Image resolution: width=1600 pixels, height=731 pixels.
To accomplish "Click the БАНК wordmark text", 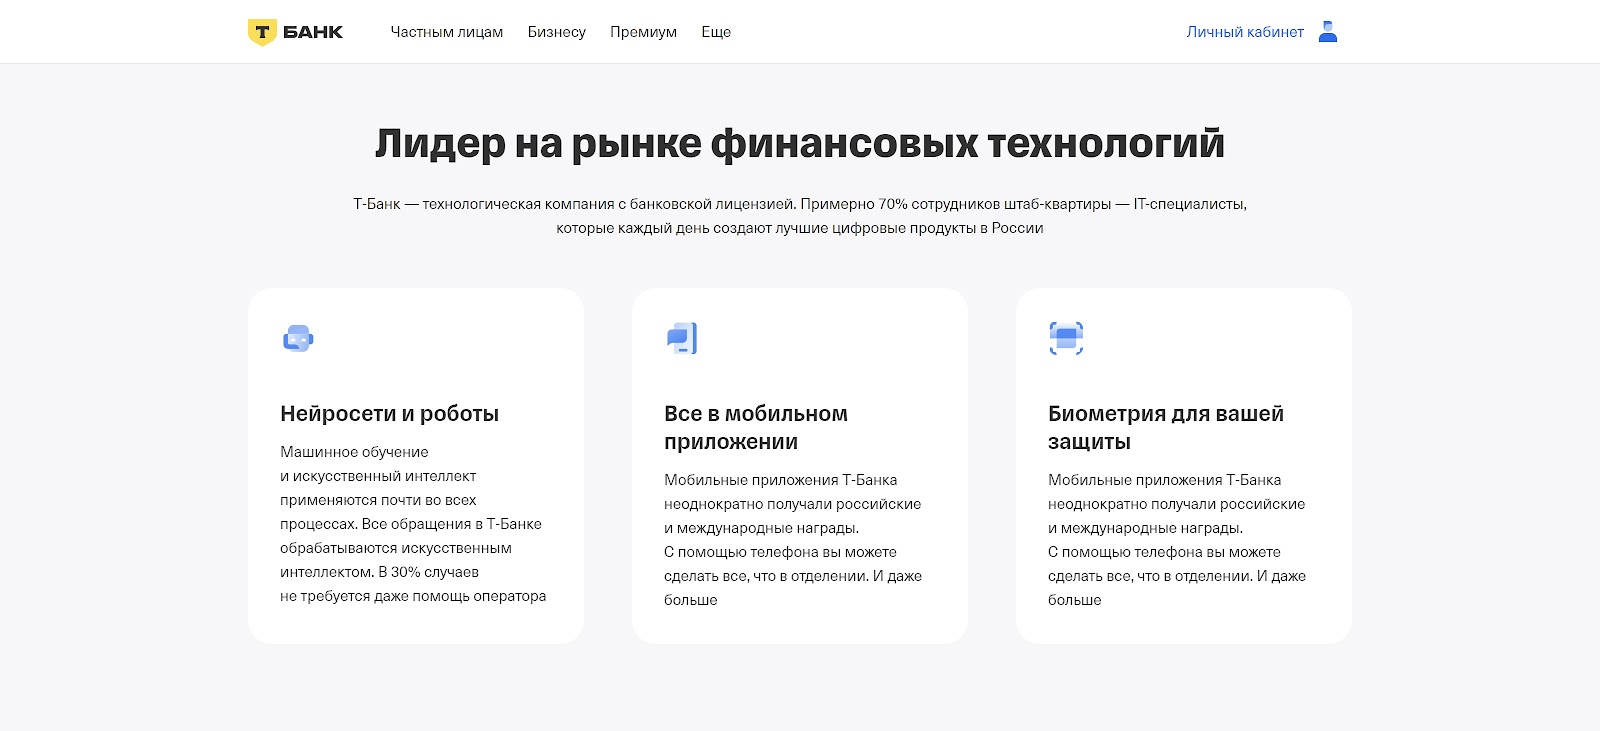I will coord(313,32).
